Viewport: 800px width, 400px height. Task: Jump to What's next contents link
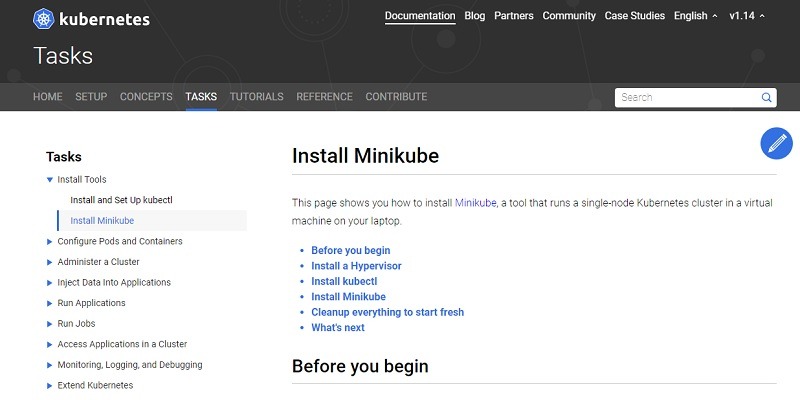[338, 328]
